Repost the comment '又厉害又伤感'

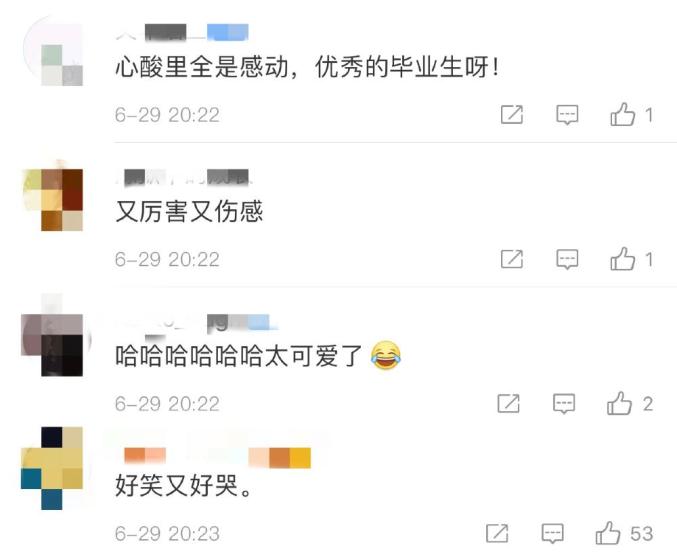(512, 259)
